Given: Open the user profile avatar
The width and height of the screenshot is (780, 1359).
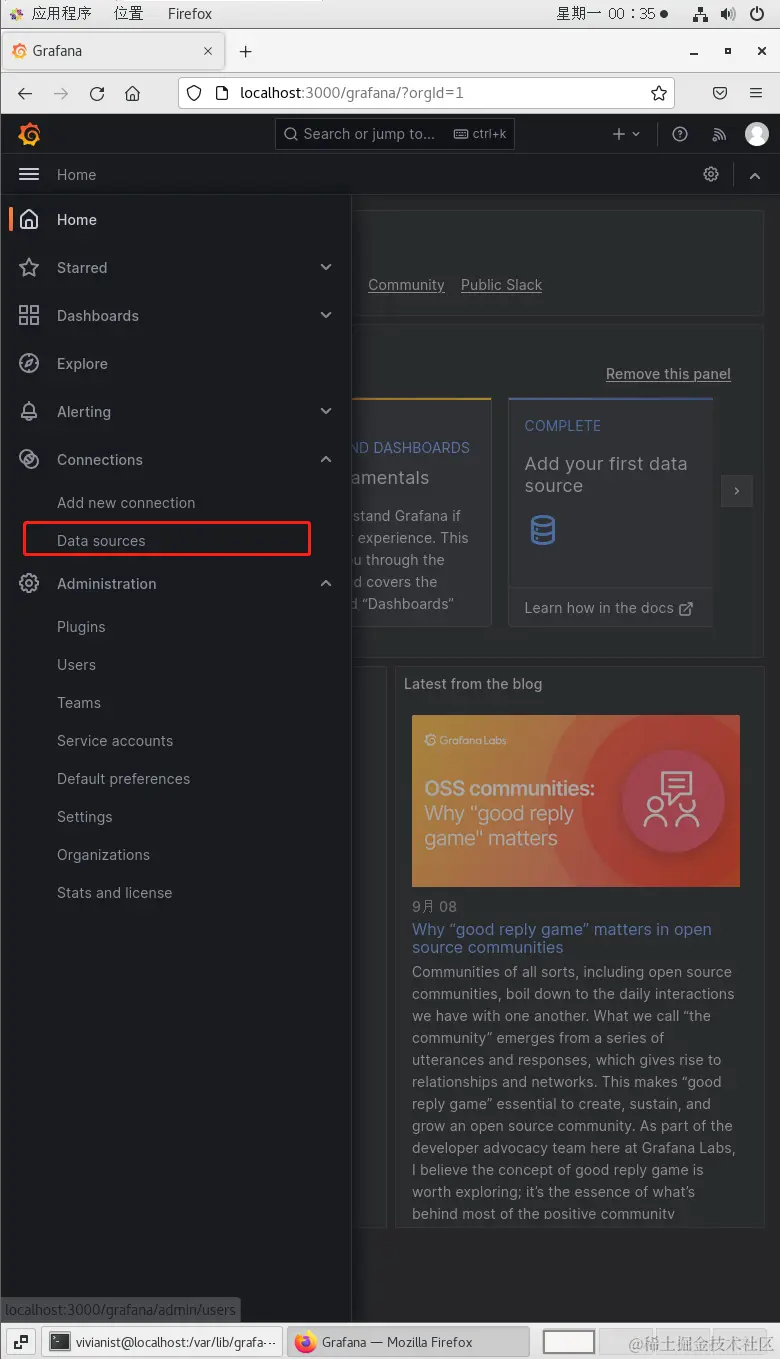Looking at the screenshot, I should (757, 134).
